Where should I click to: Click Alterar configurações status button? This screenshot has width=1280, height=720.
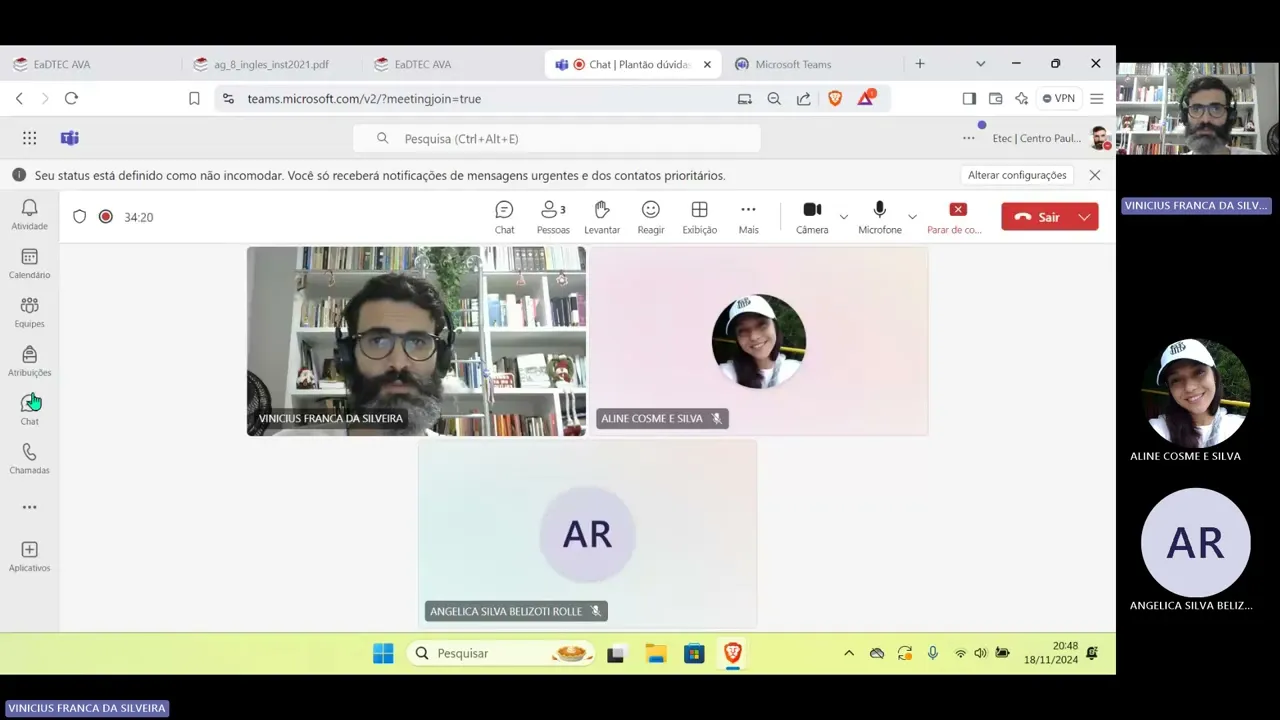coord(1017,175)
